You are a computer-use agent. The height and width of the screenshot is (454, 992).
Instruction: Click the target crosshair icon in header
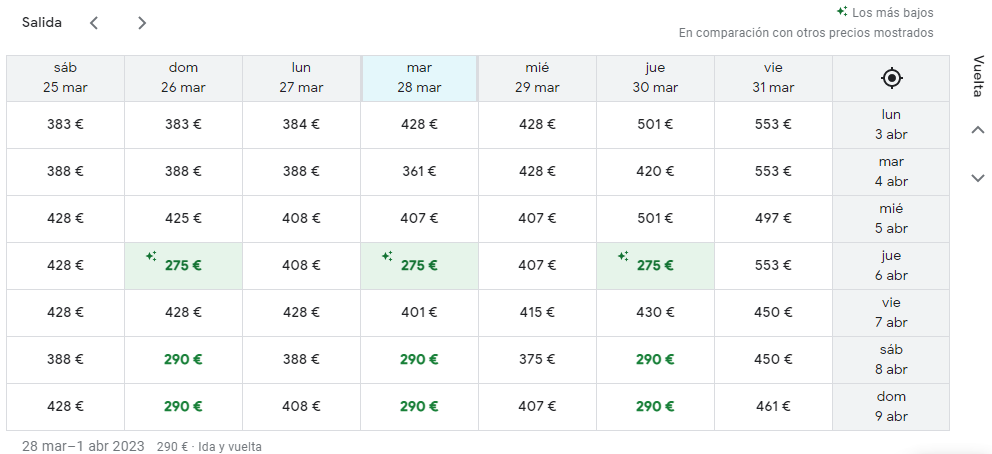pos(892,78)
